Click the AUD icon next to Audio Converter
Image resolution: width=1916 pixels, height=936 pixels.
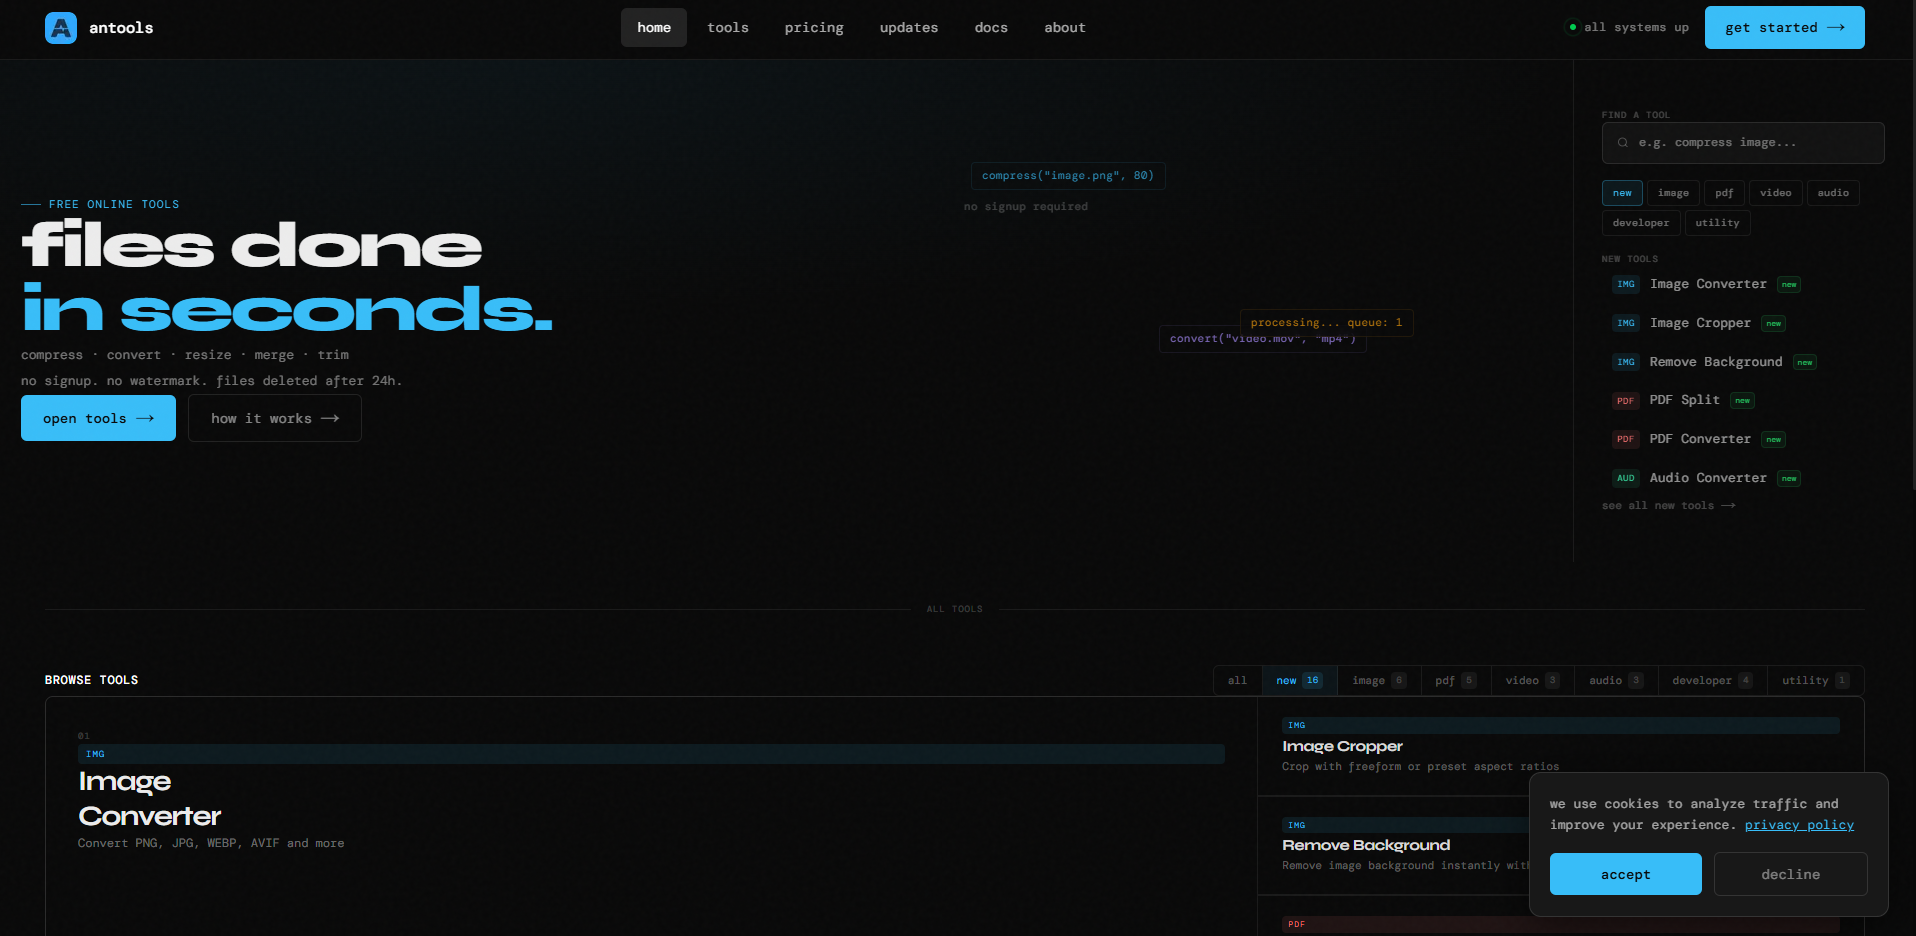[1625, 478]
